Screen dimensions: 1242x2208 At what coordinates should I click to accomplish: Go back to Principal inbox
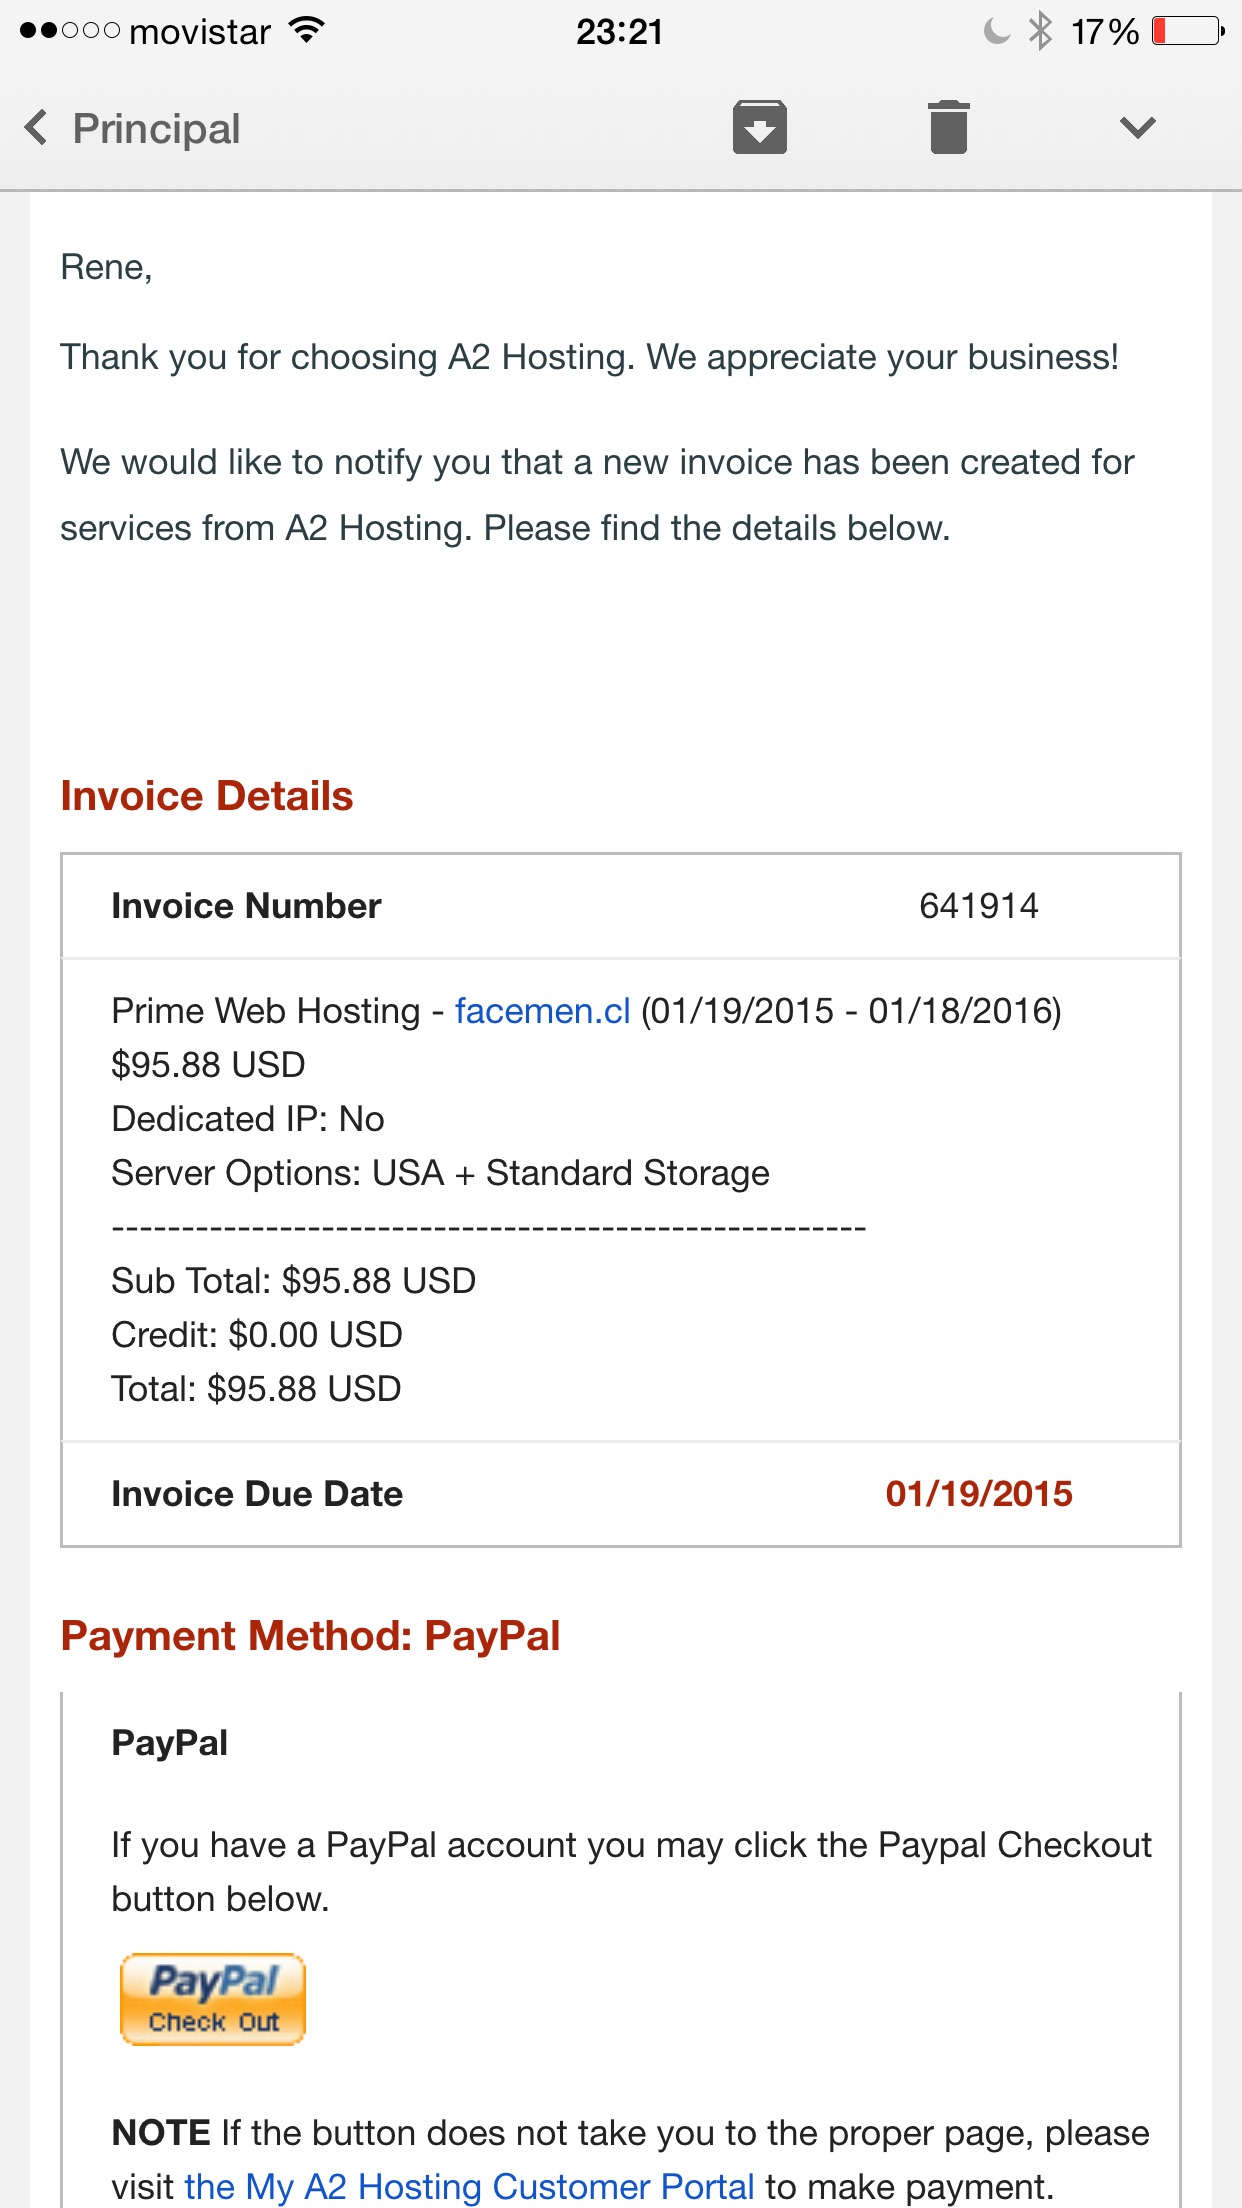(156, 129)
